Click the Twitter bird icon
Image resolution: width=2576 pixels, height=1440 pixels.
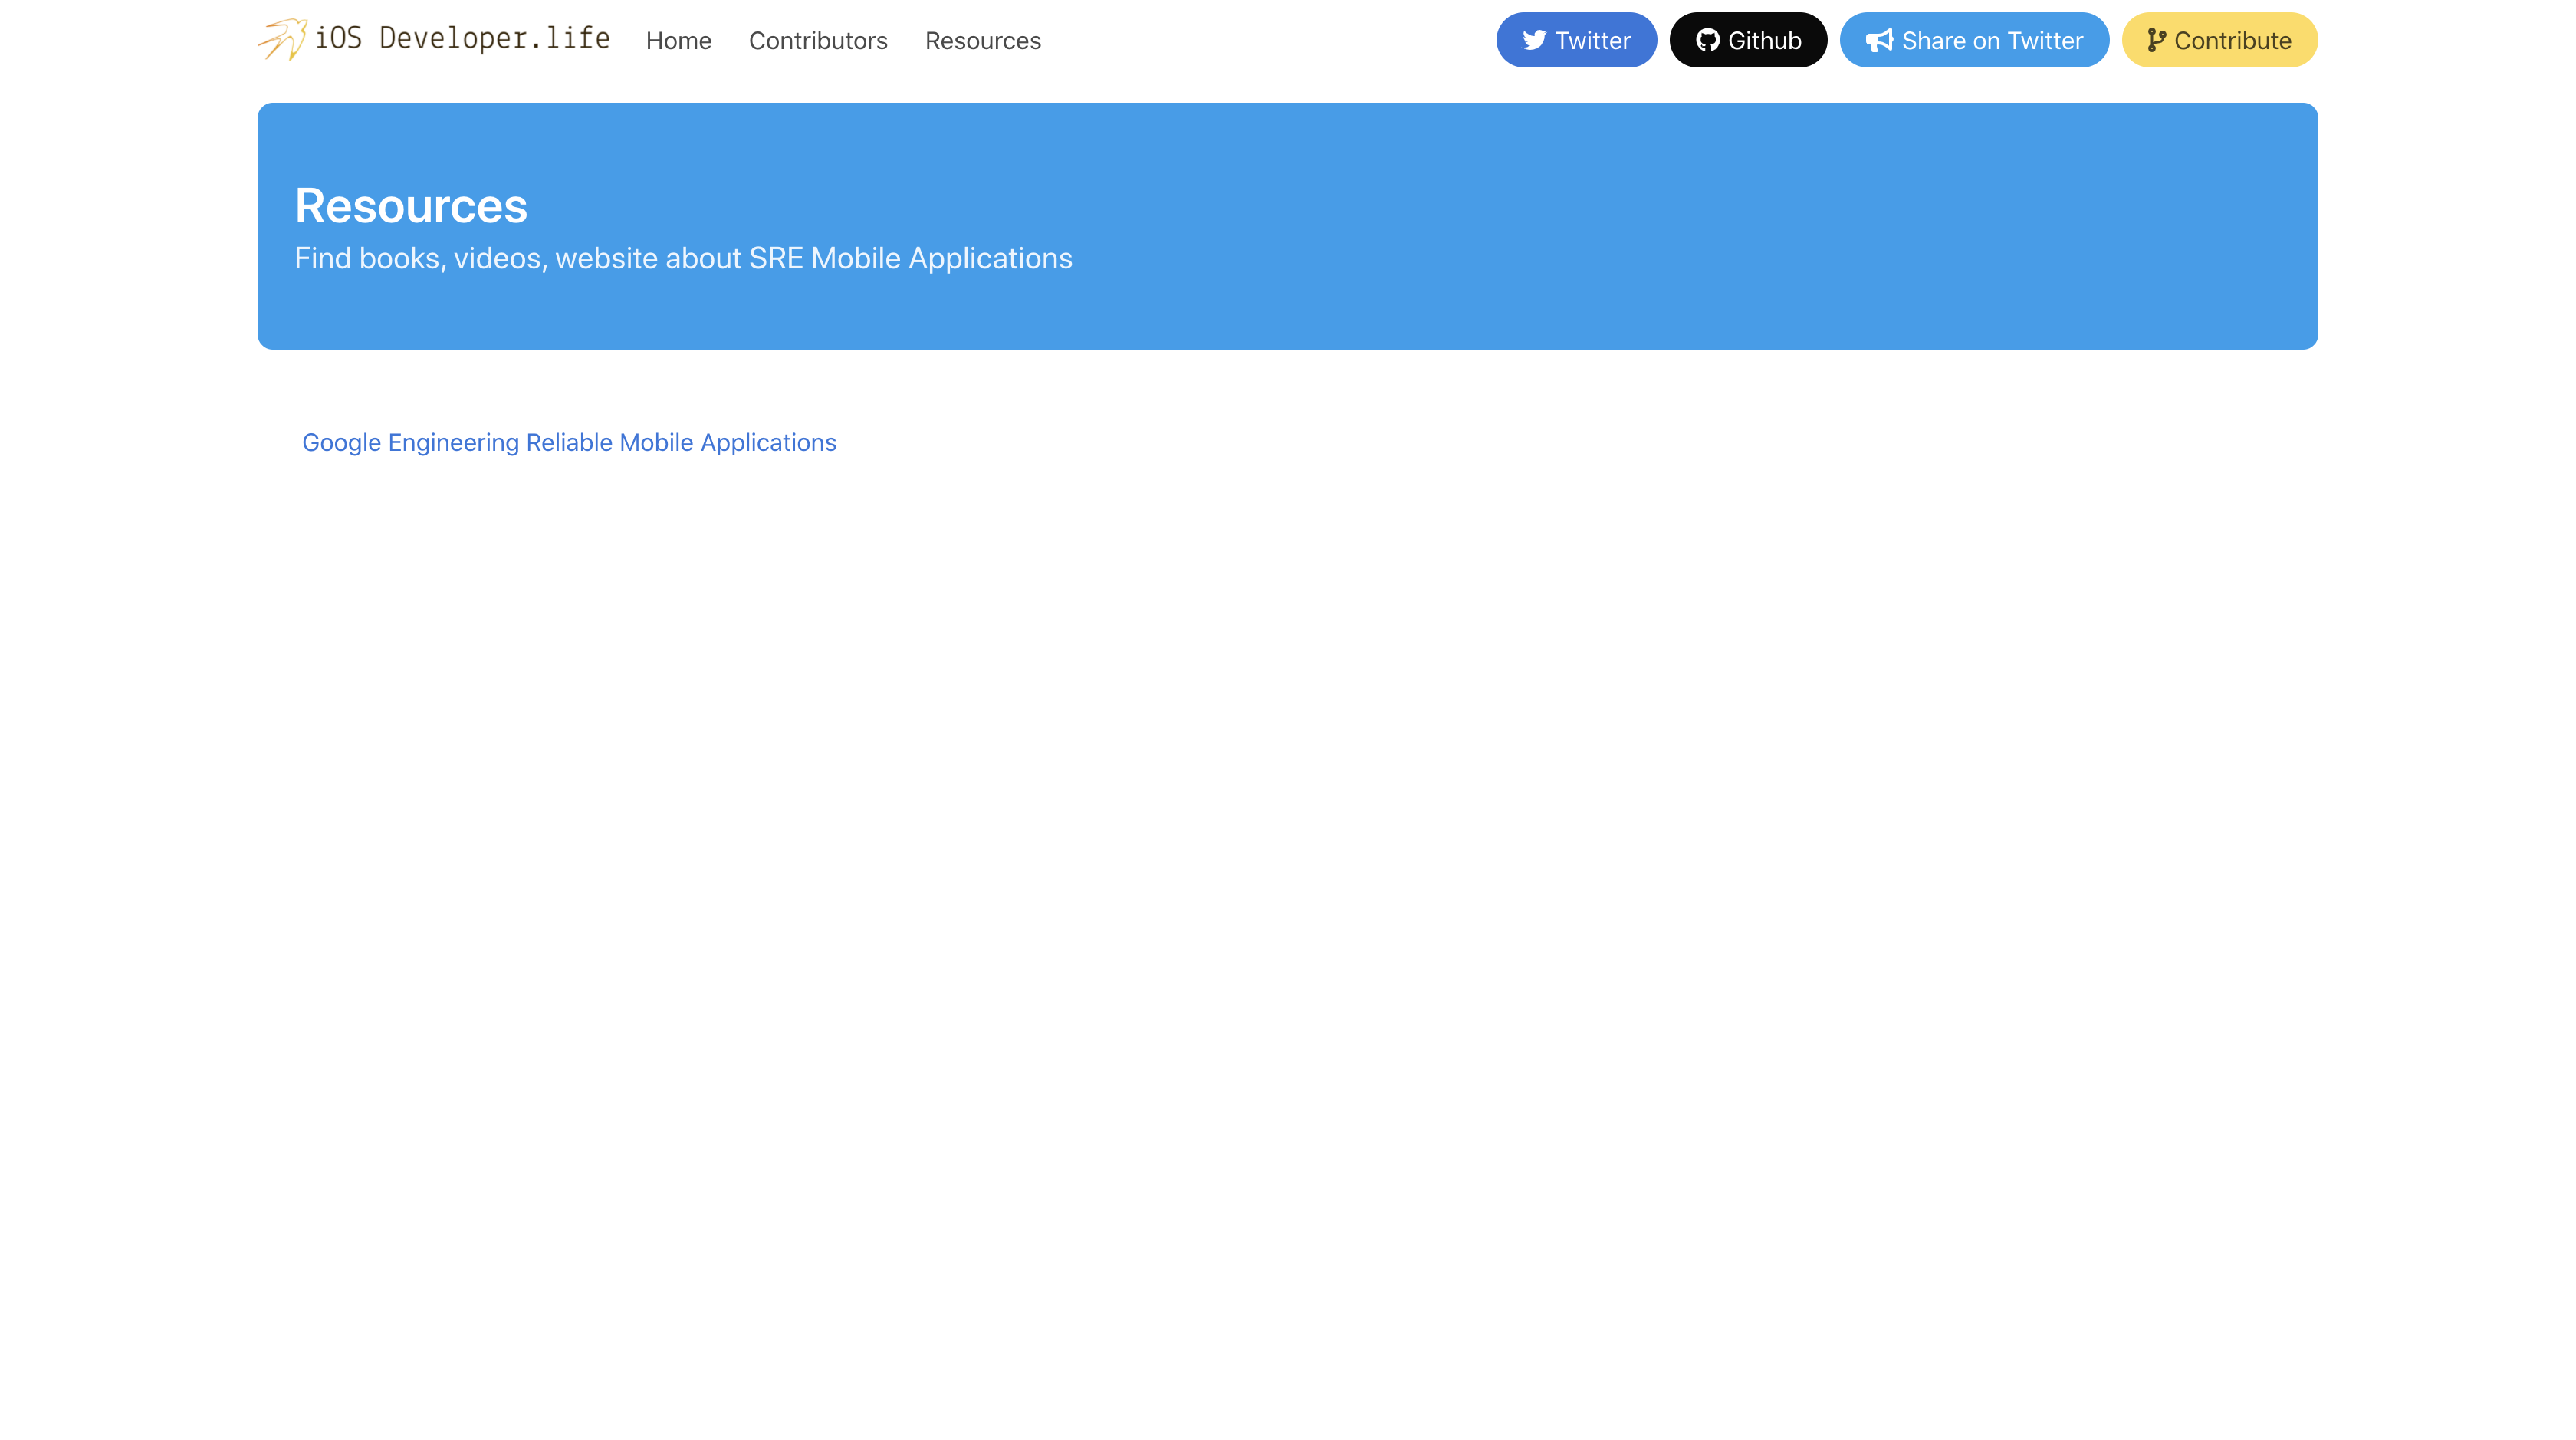tap(1534, 40)
